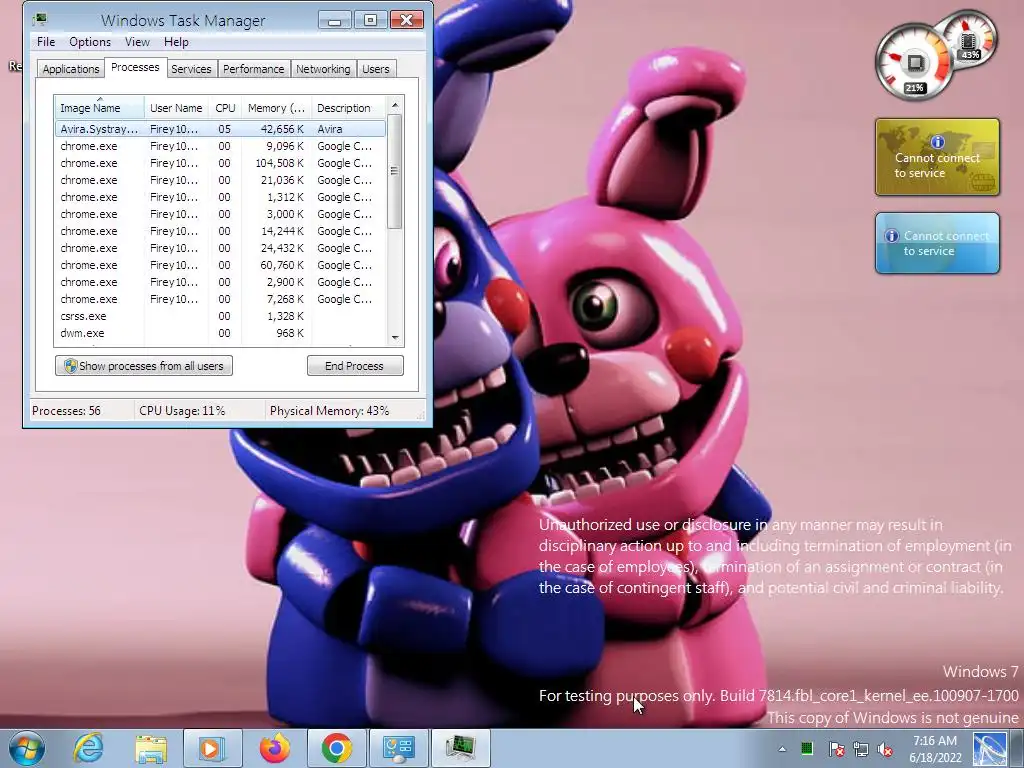Image resolution: width=1024 pixels, height=768 pixels.
Task: Switch to the Users tab
Action: click(376, 69)
